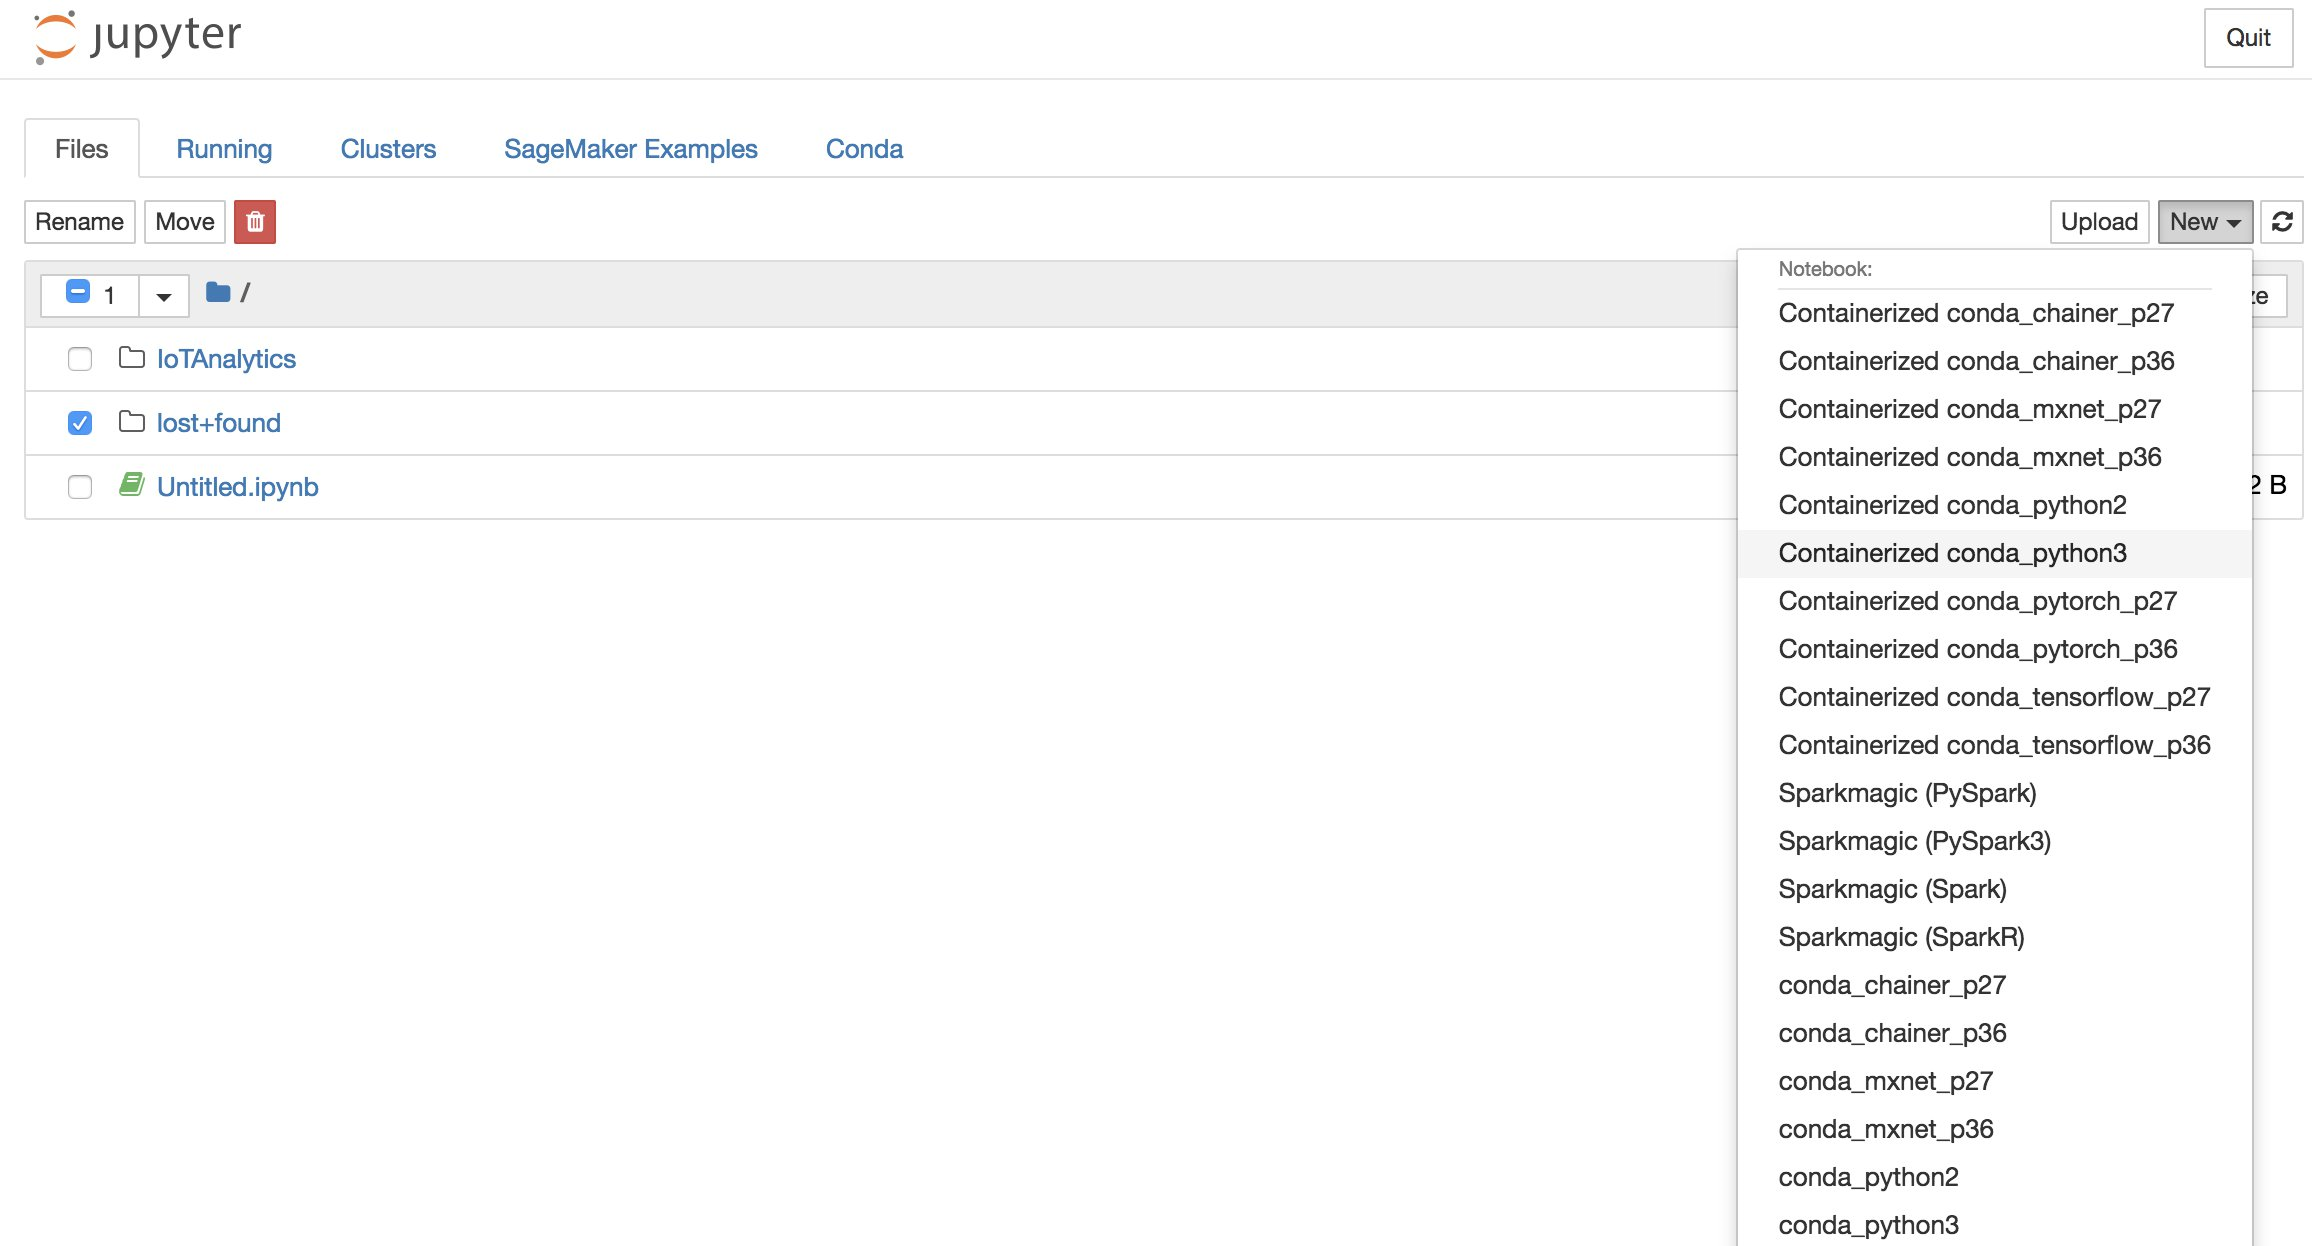This screenshot has height=1246, width=2312.
Task: Toggle the checkbox for lost+found folder
Action: (x=78, y=422)
